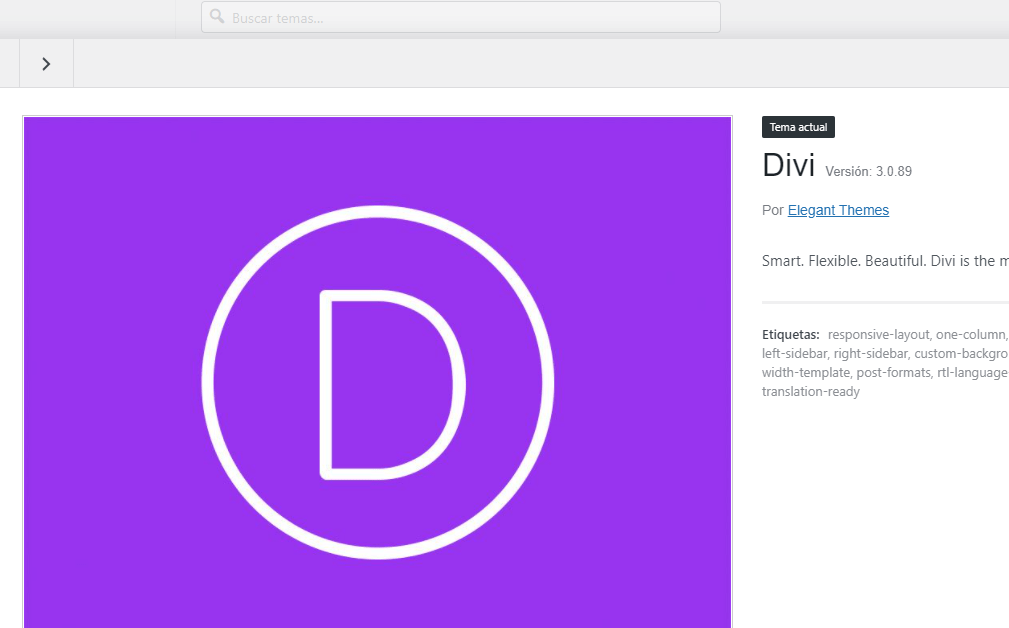Focus the 'Buscar temas...' search field
1009x628 pixels.
pyautogui.click(x=461, y=17)
